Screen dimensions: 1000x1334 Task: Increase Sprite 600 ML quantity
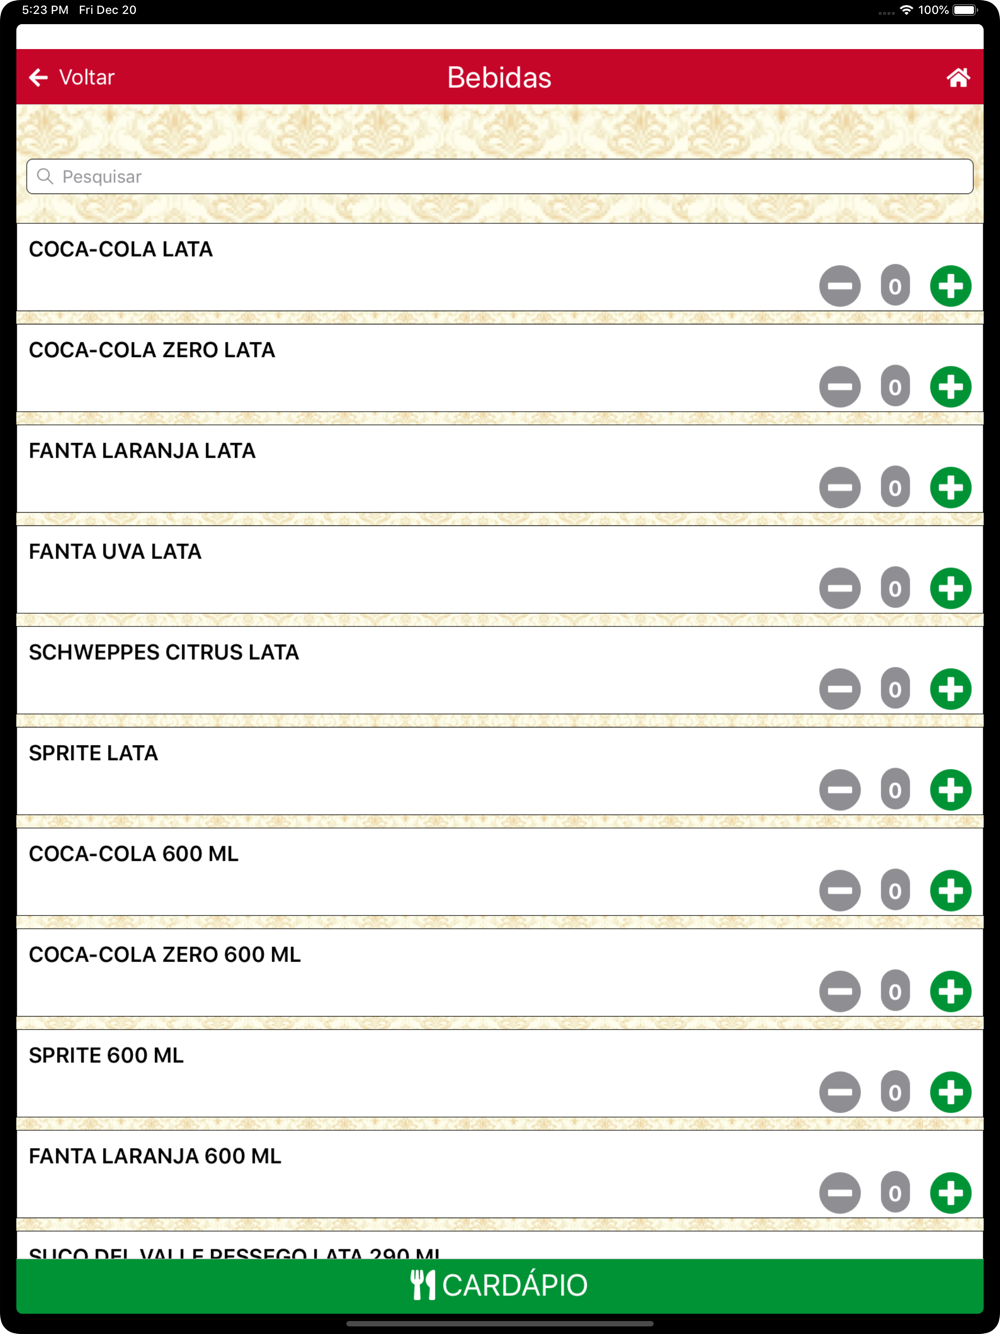[x=950, y=1092]
